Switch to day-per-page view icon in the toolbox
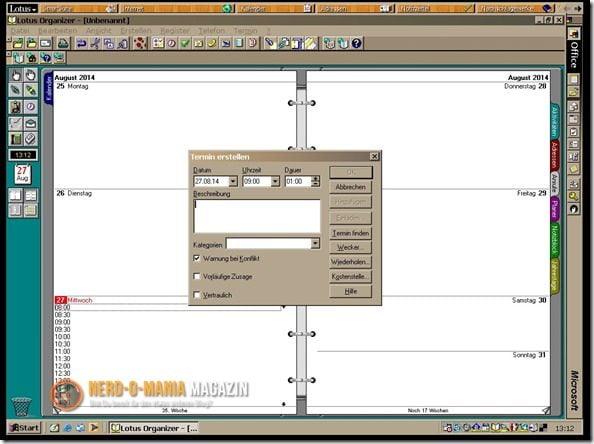Screen dimensions: 594x444 point(16,195)
